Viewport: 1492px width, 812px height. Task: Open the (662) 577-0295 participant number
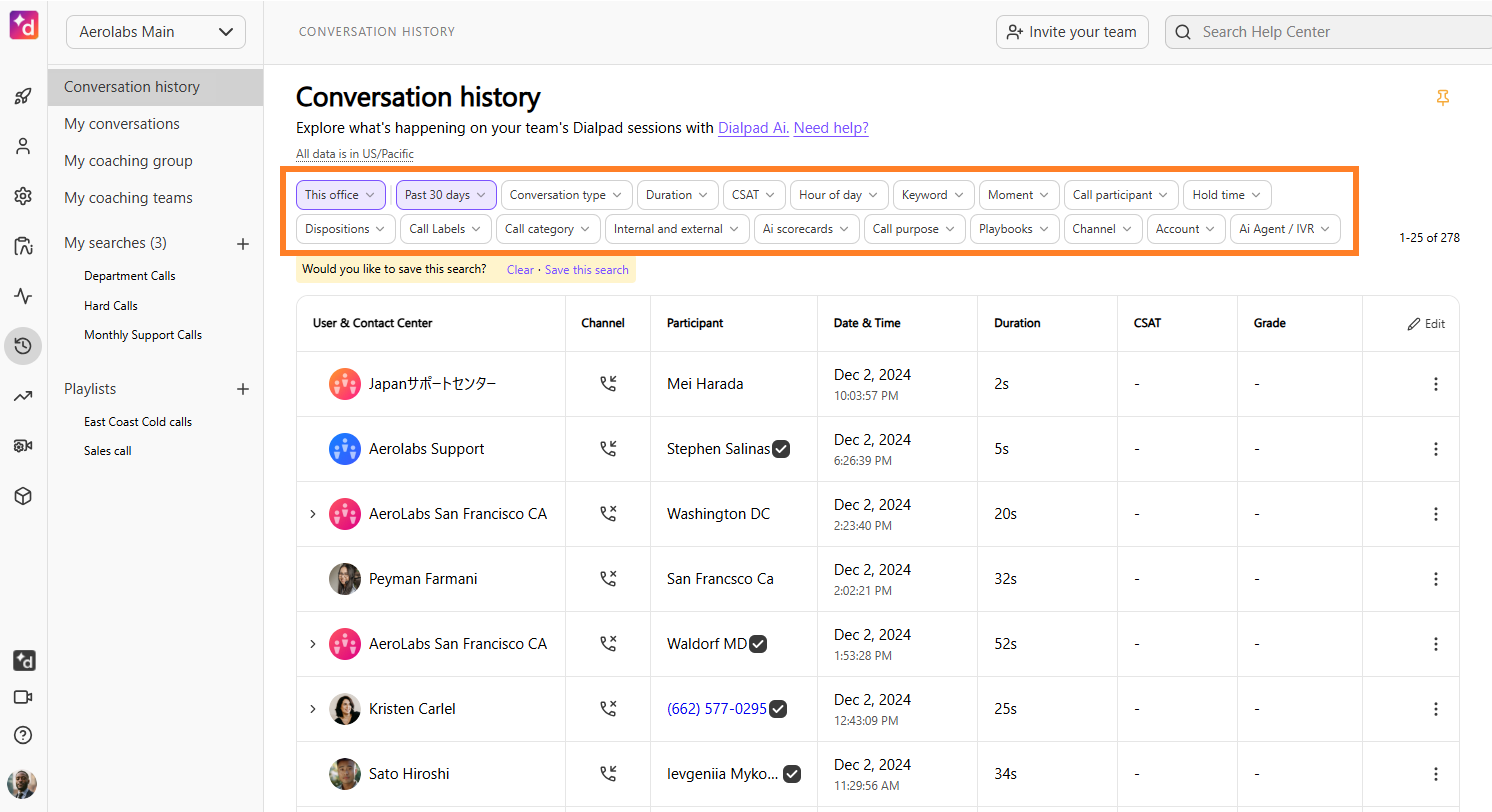coord(717,709)
